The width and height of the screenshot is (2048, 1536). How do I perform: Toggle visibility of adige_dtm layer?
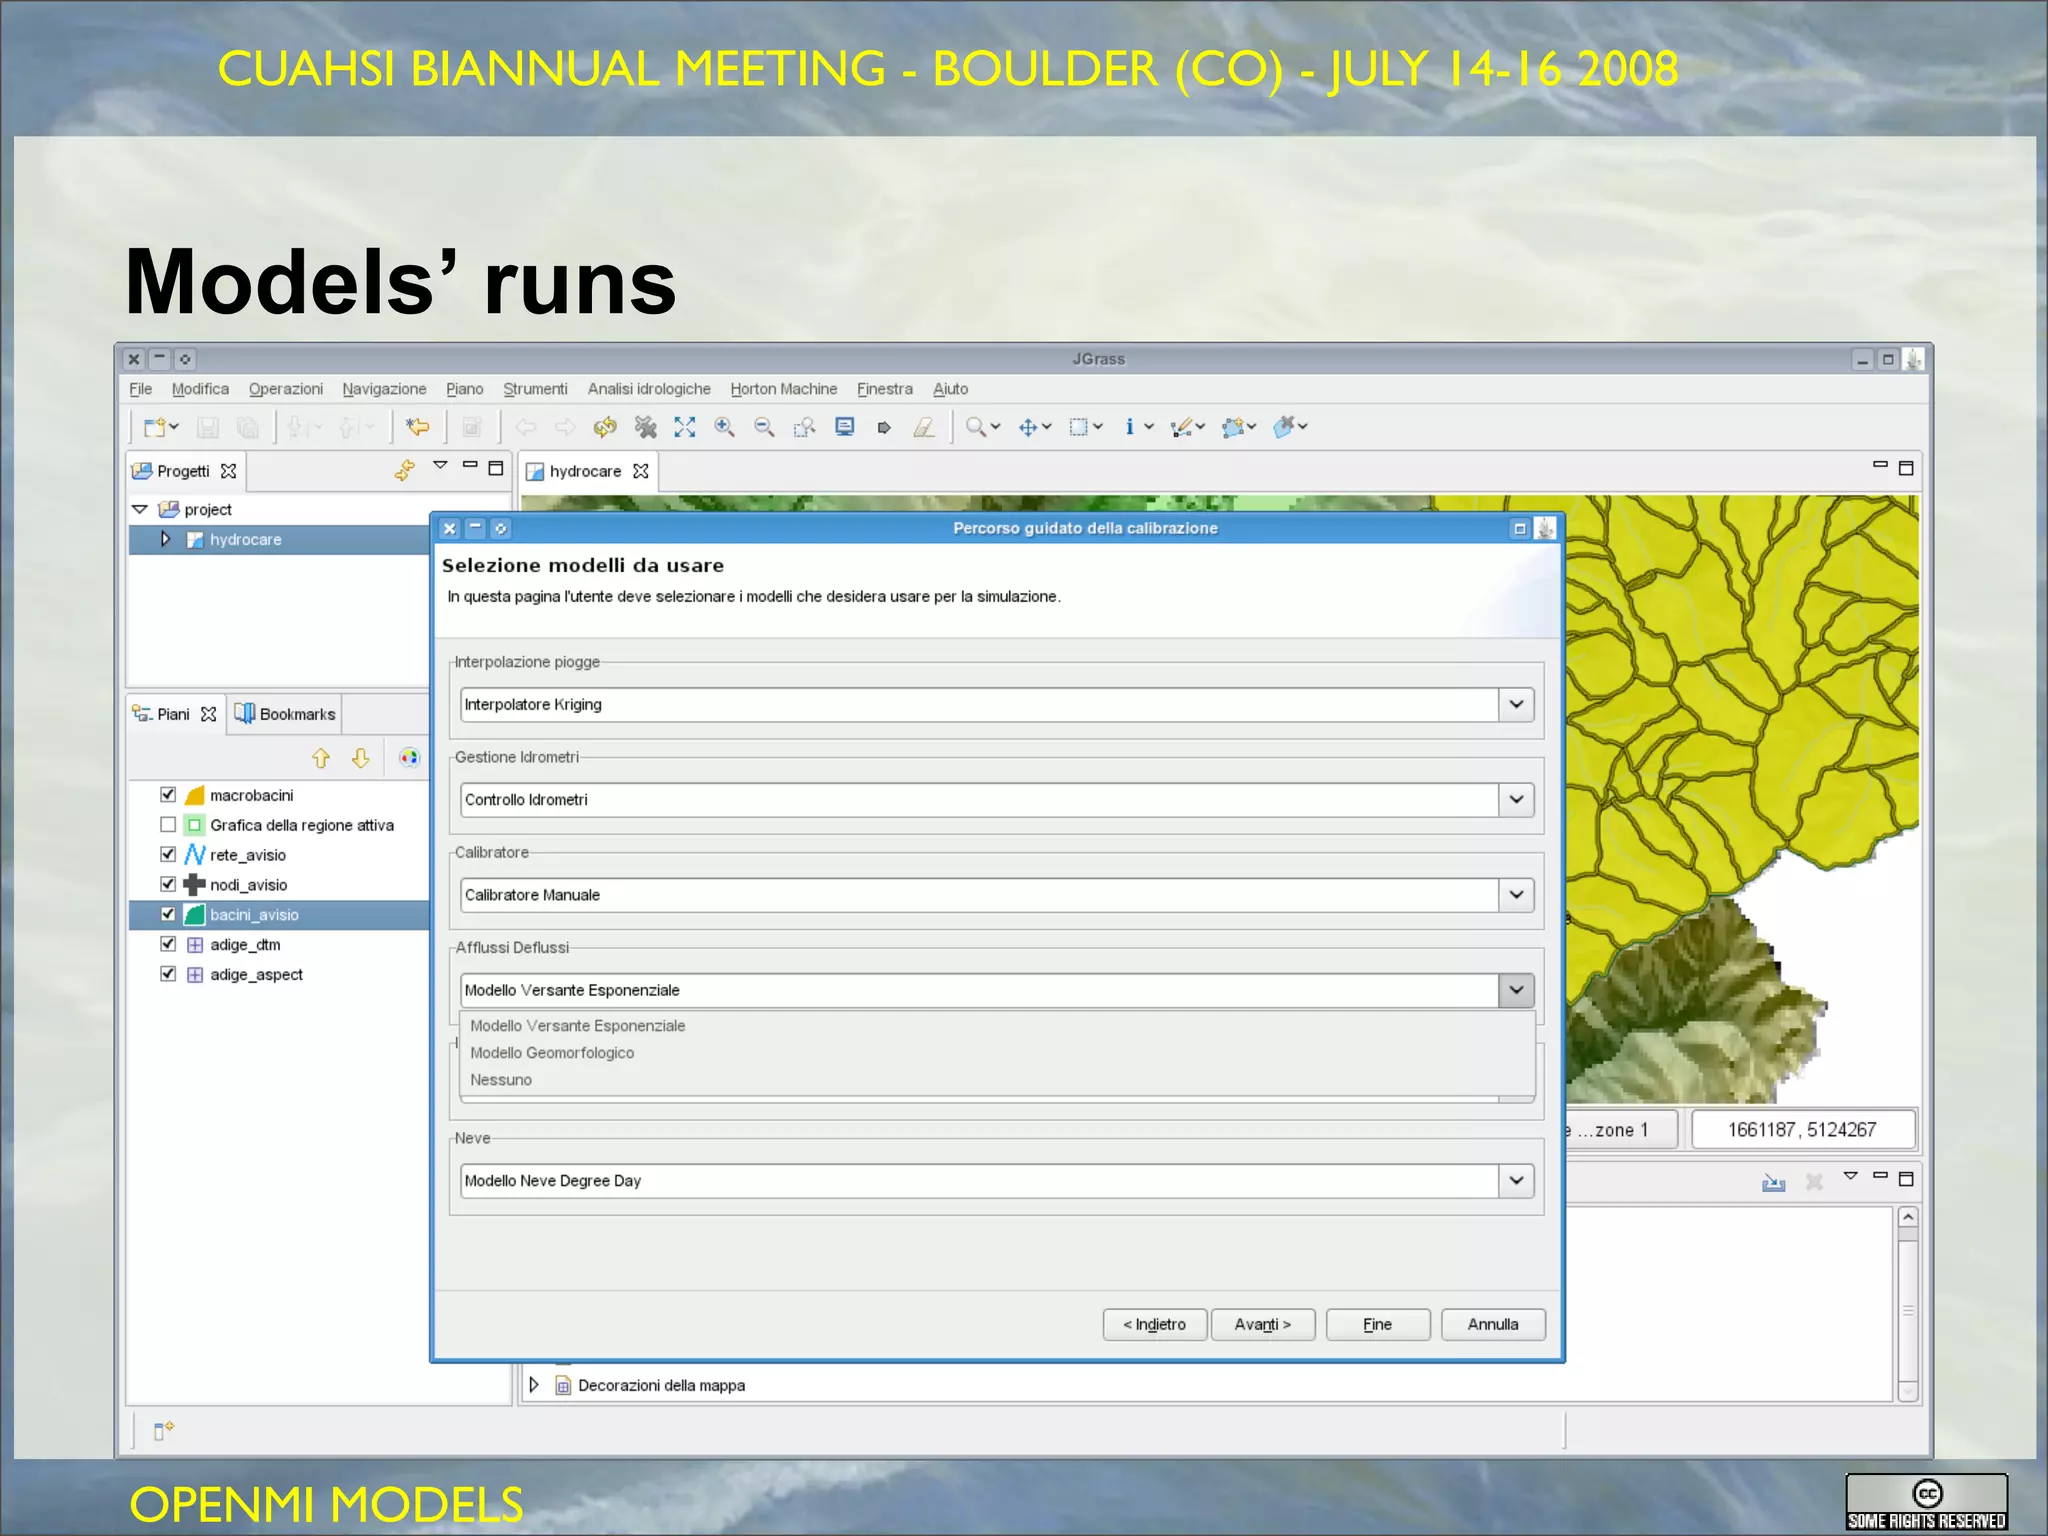(168, 944)
